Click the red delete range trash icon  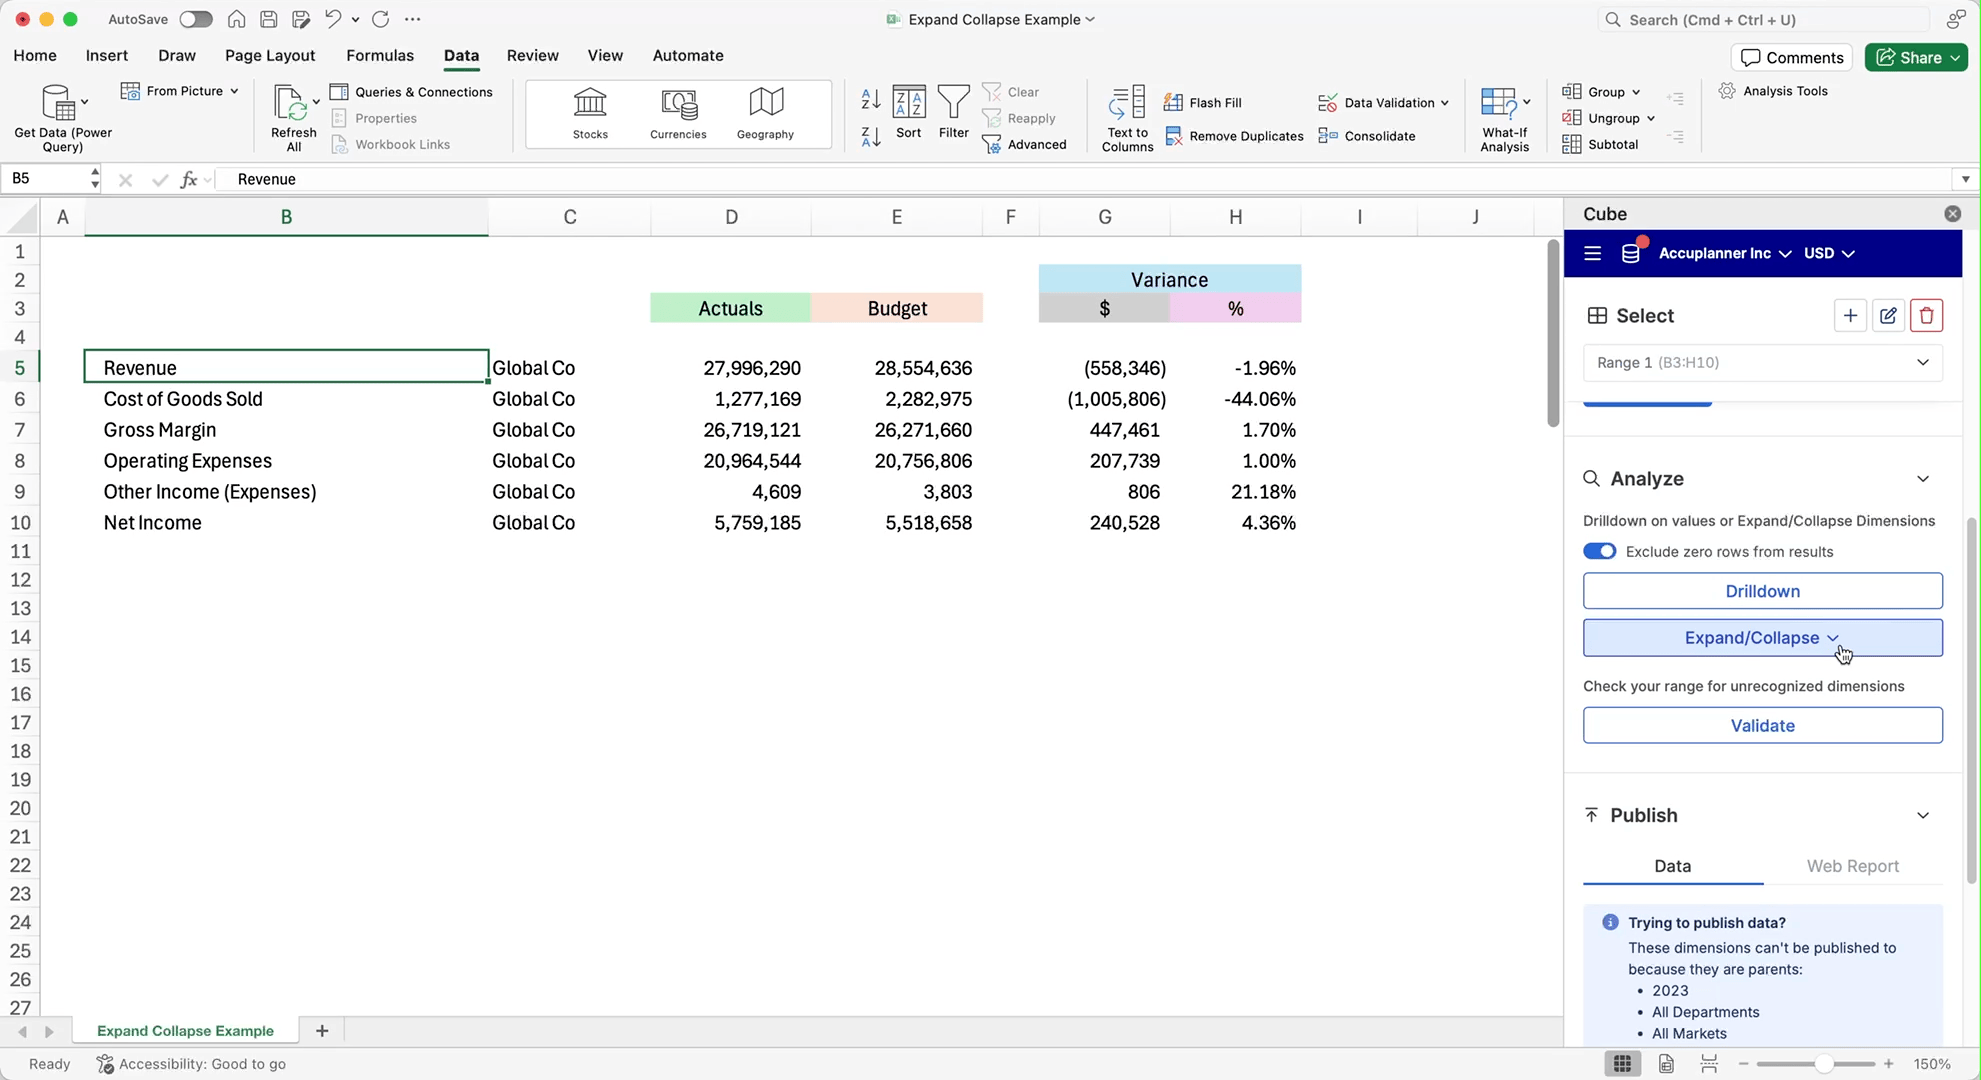1926,316
